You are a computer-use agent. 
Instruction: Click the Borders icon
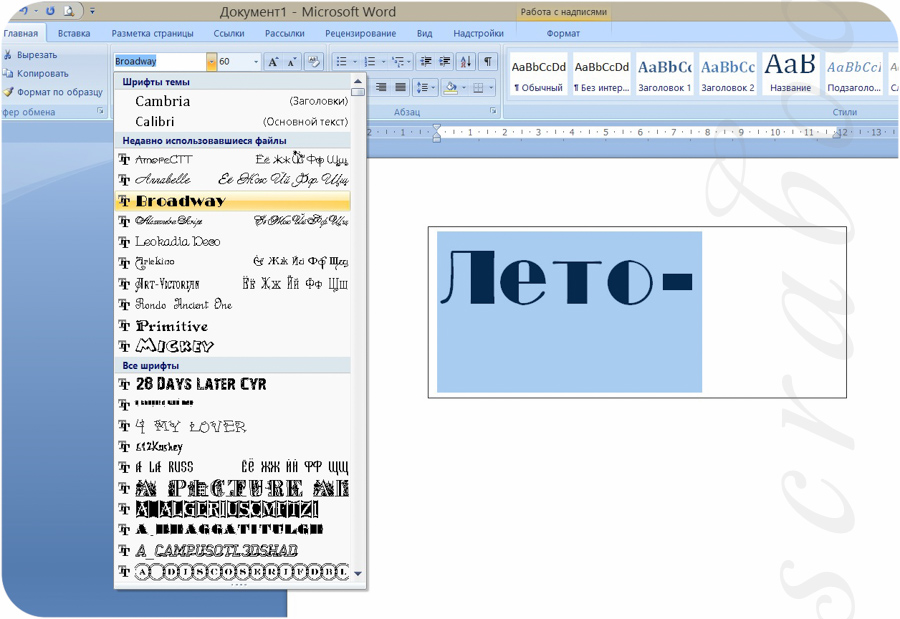pos(478,87)
